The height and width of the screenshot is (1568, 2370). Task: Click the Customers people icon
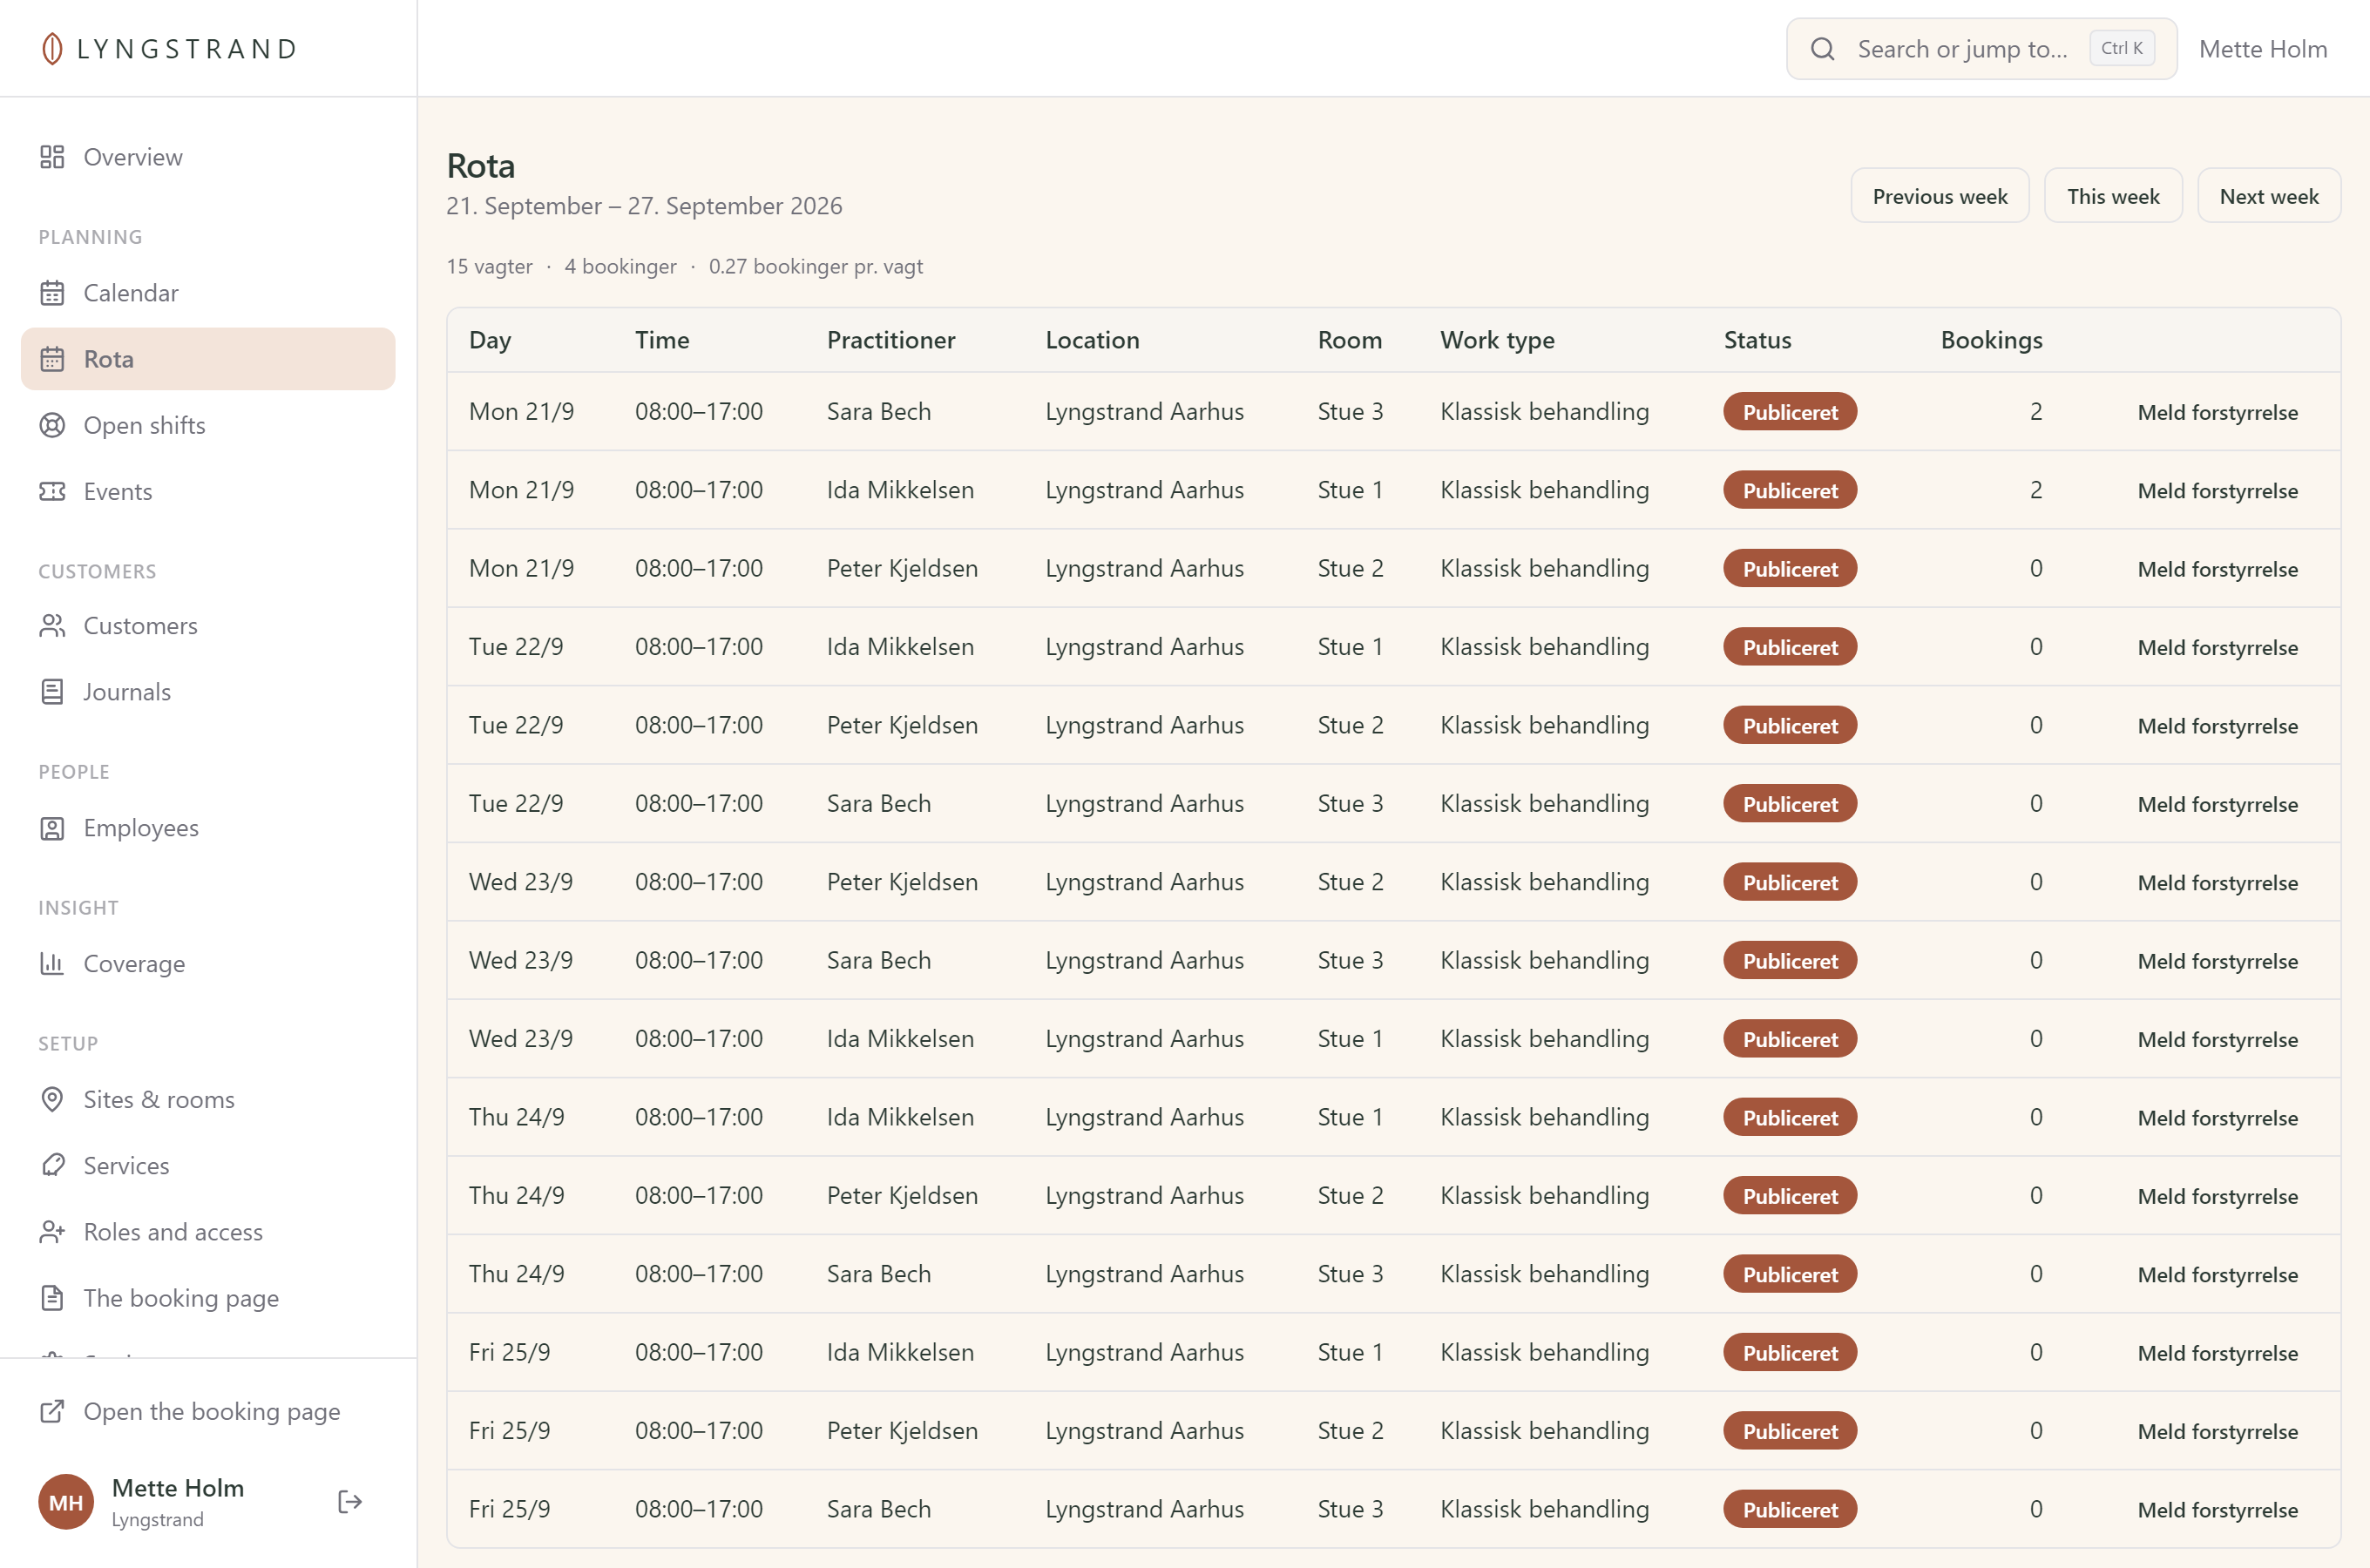(x=52, y=626)
